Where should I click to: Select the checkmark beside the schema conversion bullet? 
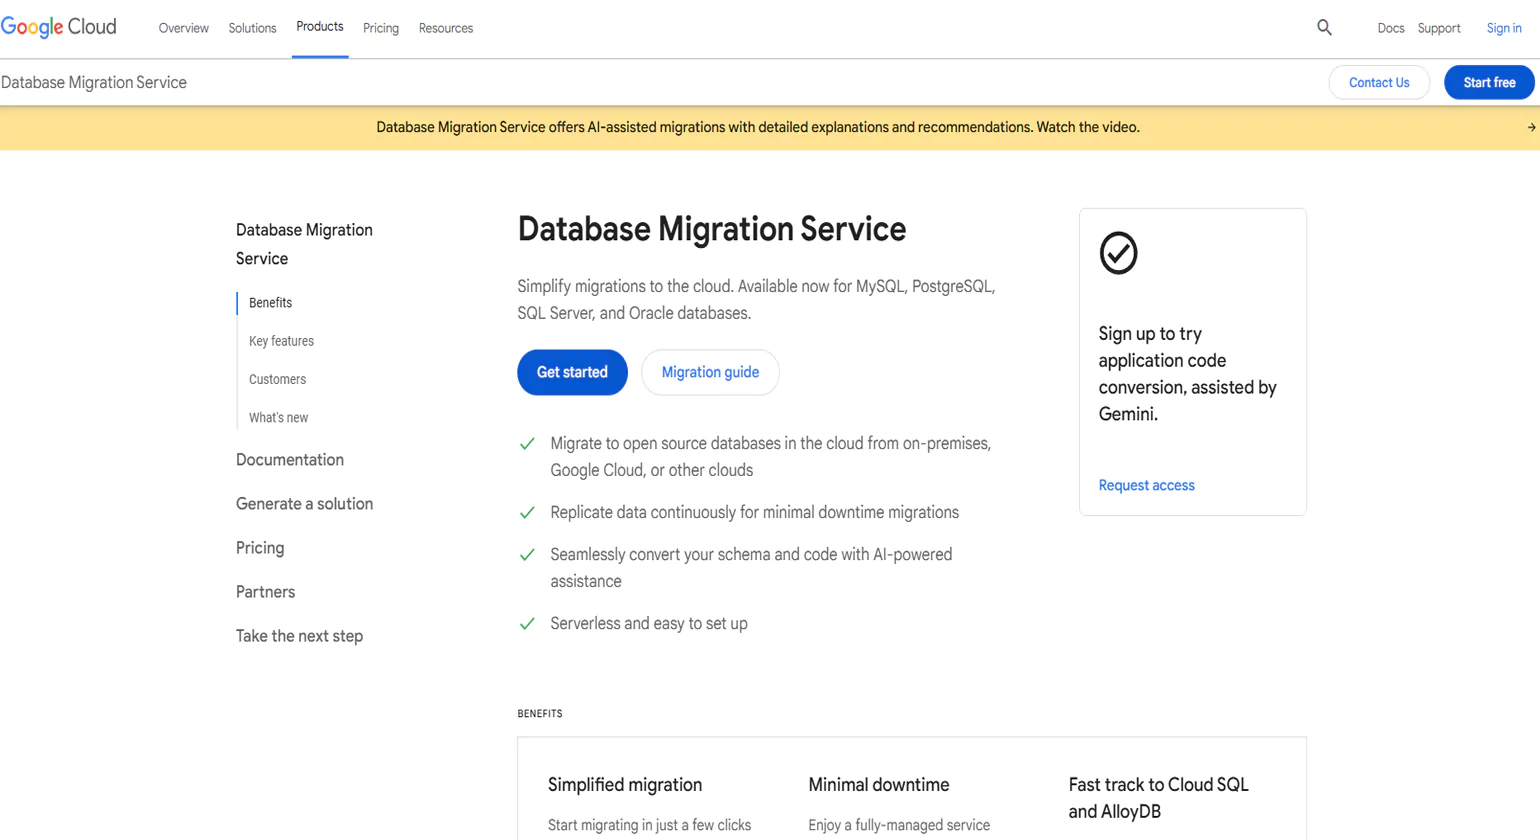[527, 554]
